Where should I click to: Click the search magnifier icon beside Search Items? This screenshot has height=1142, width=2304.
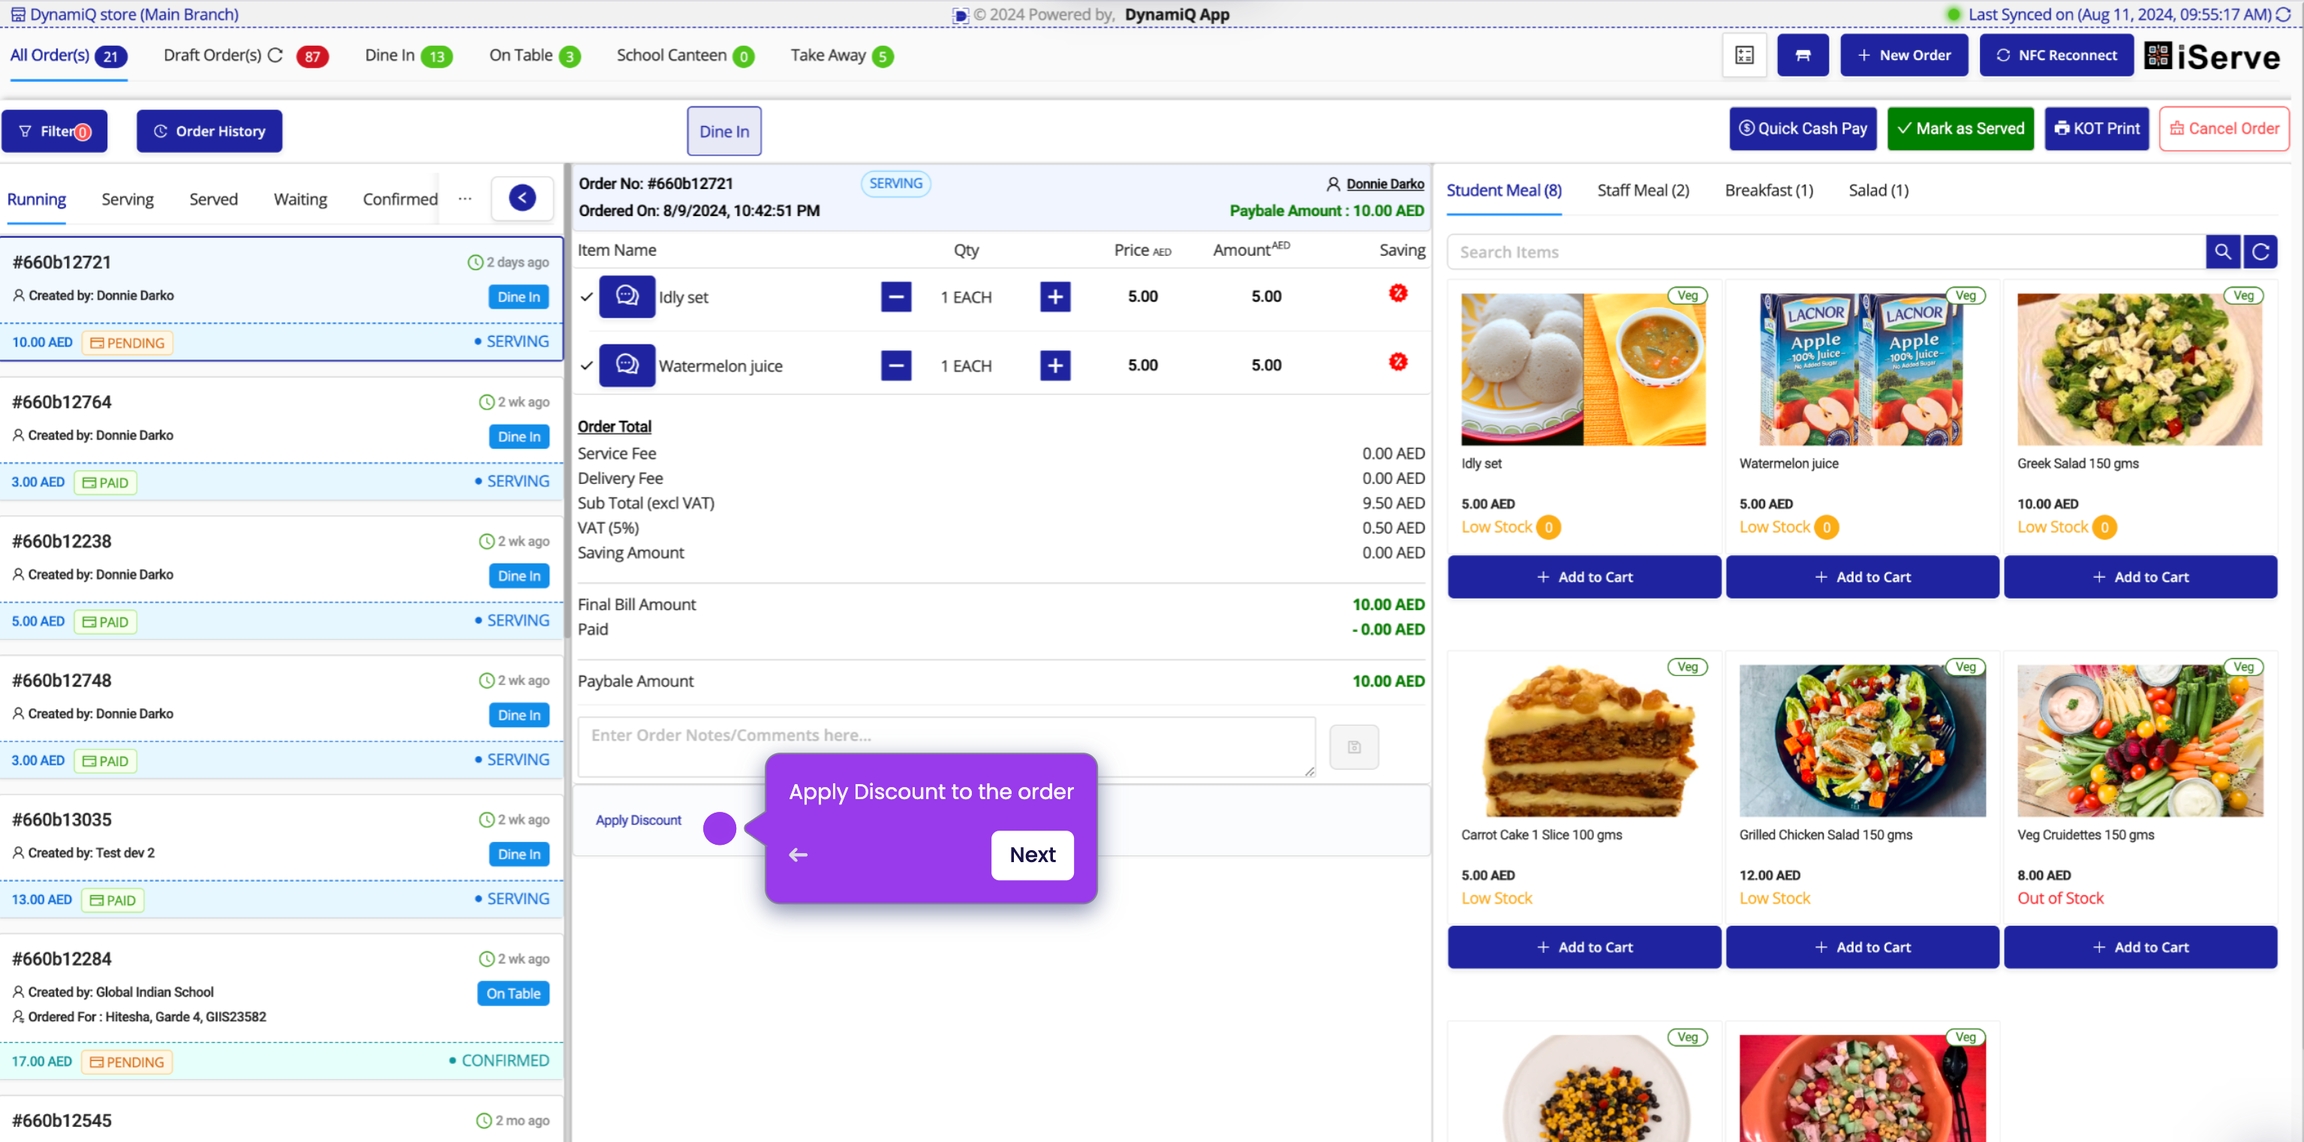click(2222, 252)
